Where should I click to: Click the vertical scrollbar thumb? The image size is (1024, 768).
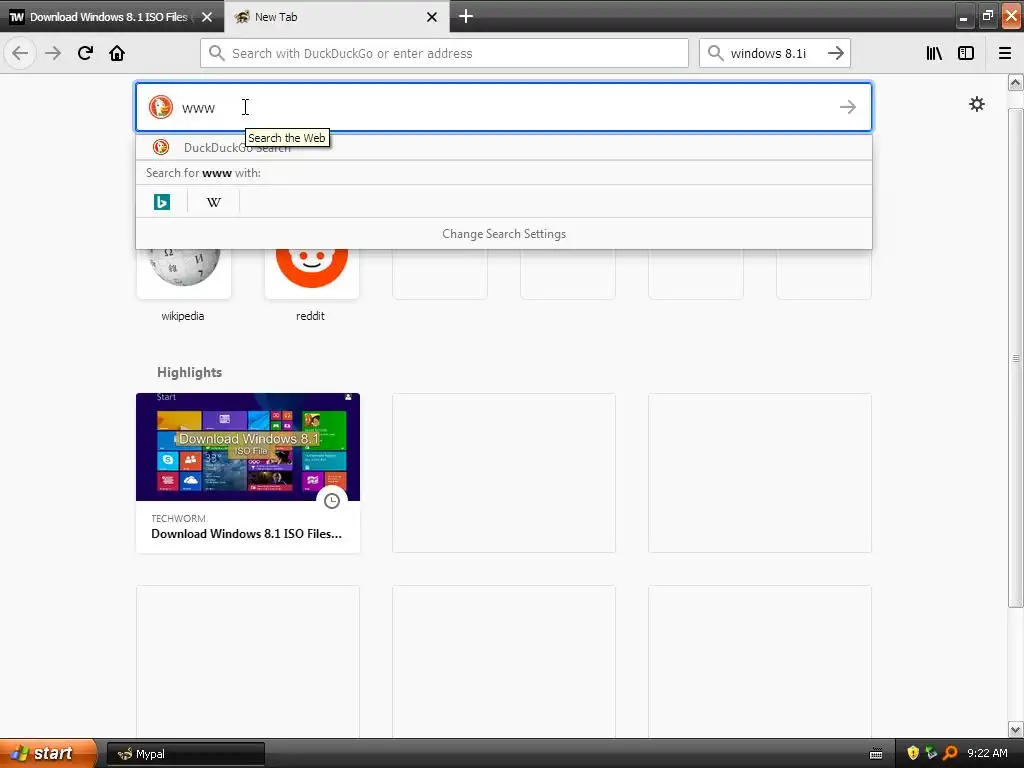coord(1016,358)
